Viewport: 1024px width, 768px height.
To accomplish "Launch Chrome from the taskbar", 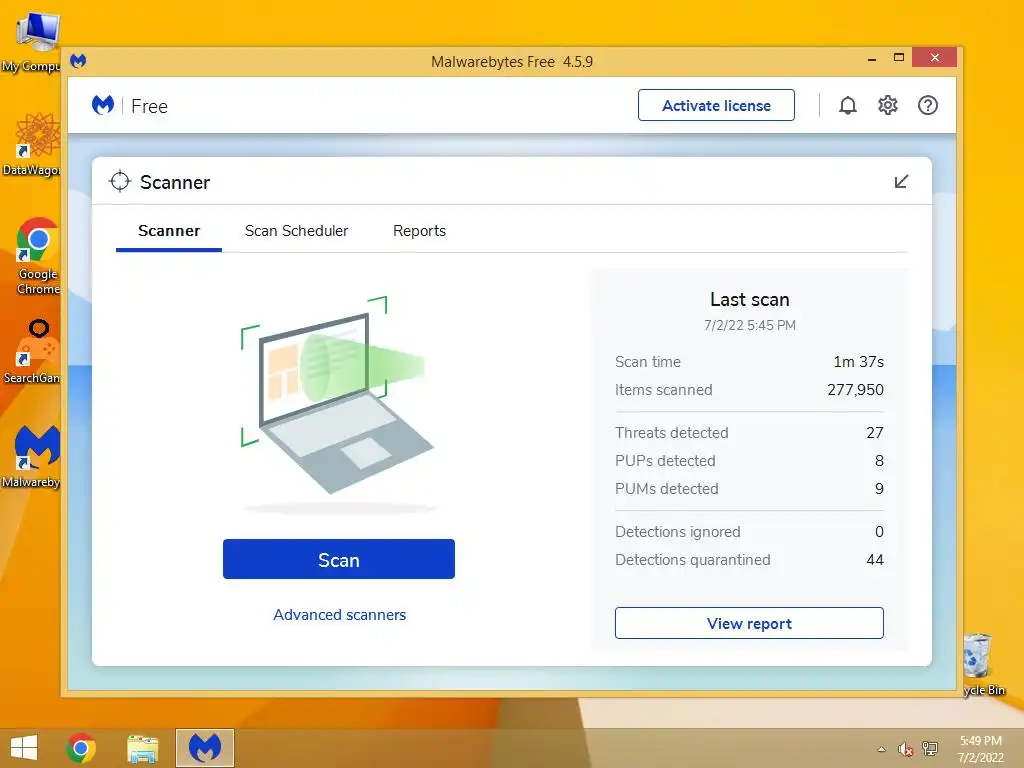I will 81,748.
